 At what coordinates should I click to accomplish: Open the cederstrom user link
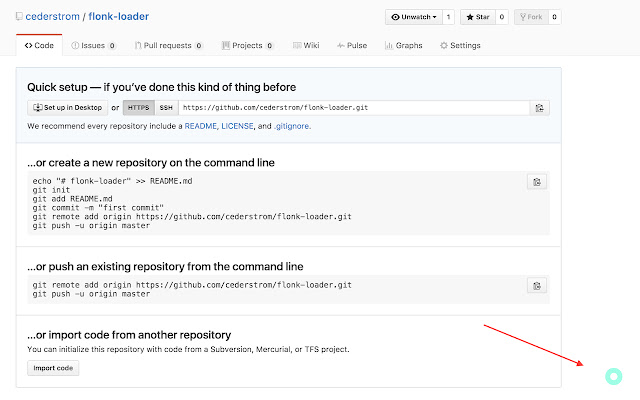(52, 17)
